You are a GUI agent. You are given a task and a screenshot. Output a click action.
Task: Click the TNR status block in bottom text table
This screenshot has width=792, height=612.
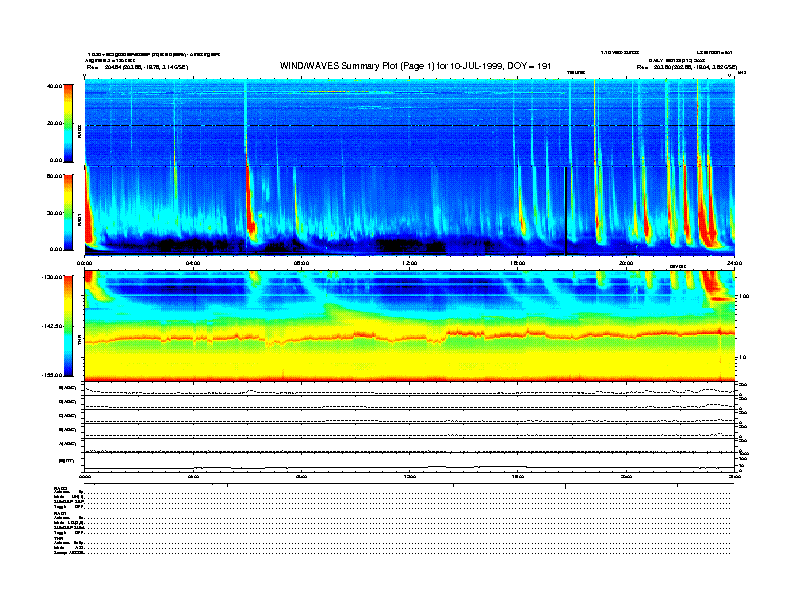[x=70, y=545]
